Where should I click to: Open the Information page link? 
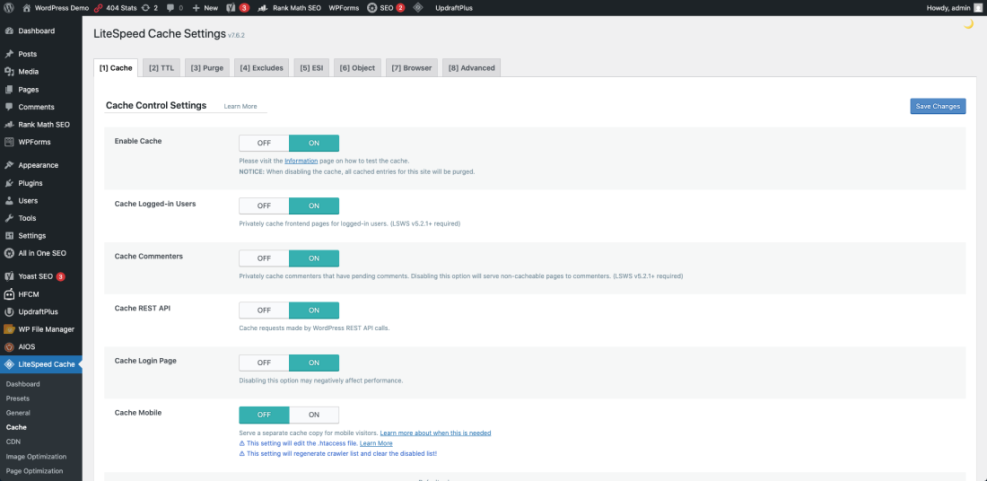coord(301,161)
